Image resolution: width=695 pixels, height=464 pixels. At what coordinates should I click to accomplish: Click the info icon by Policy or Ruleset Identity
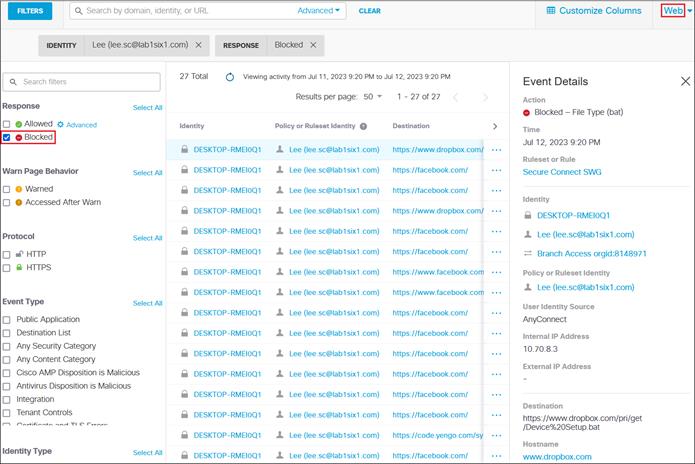coord(363,126)
